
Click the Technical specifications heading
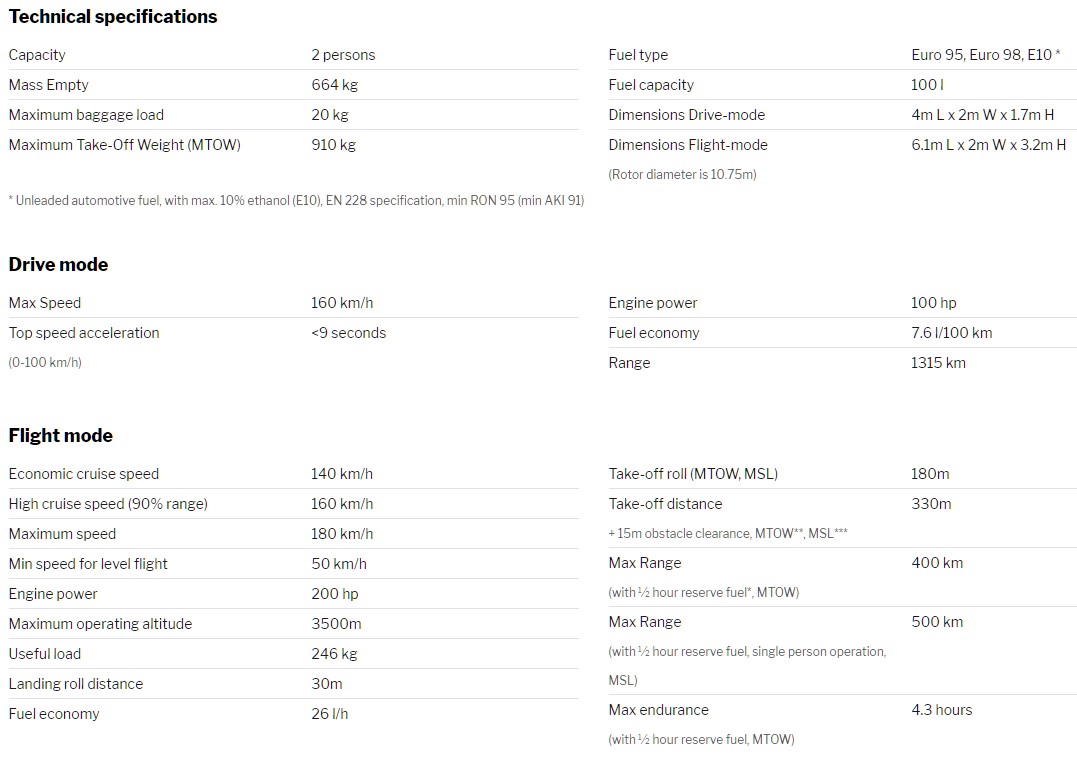click(113, 17)
